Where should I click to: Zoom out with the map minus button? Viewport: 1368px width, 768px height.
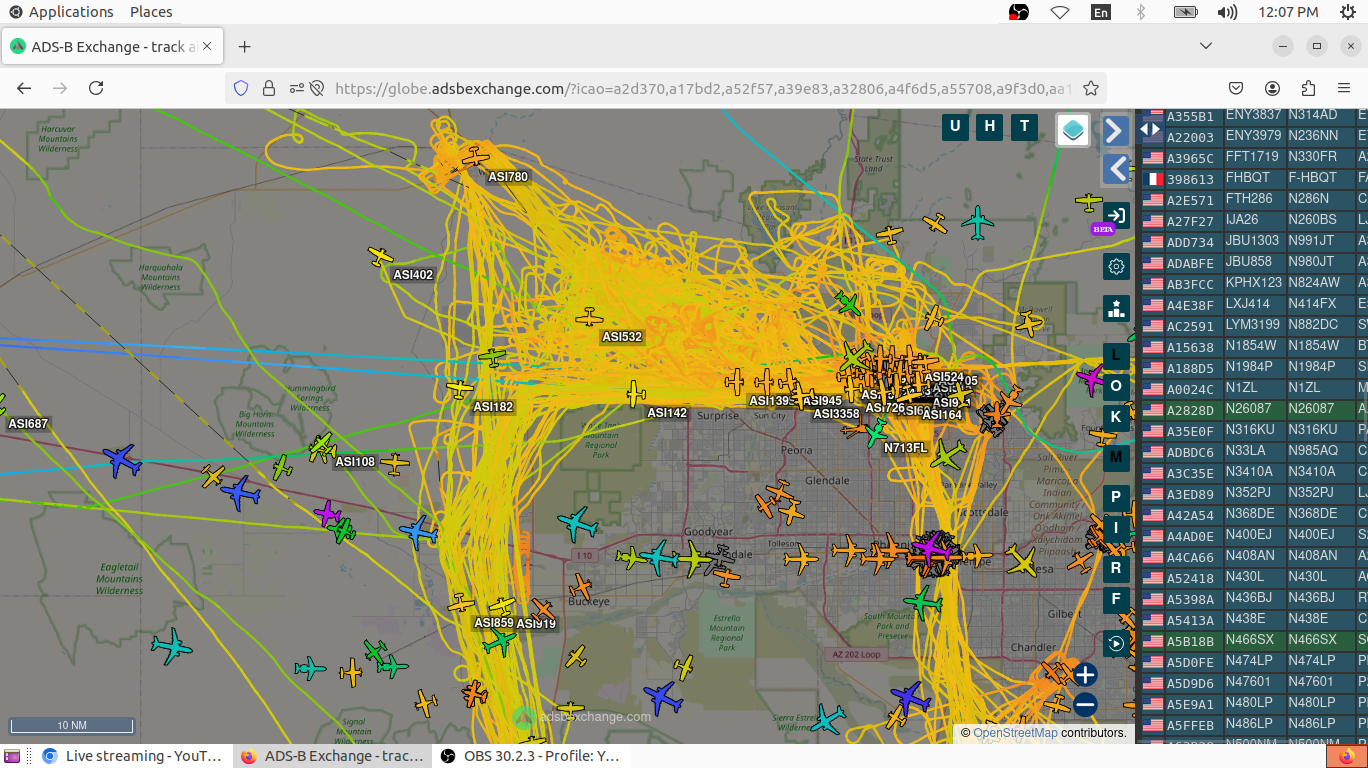pos(1086,704)
